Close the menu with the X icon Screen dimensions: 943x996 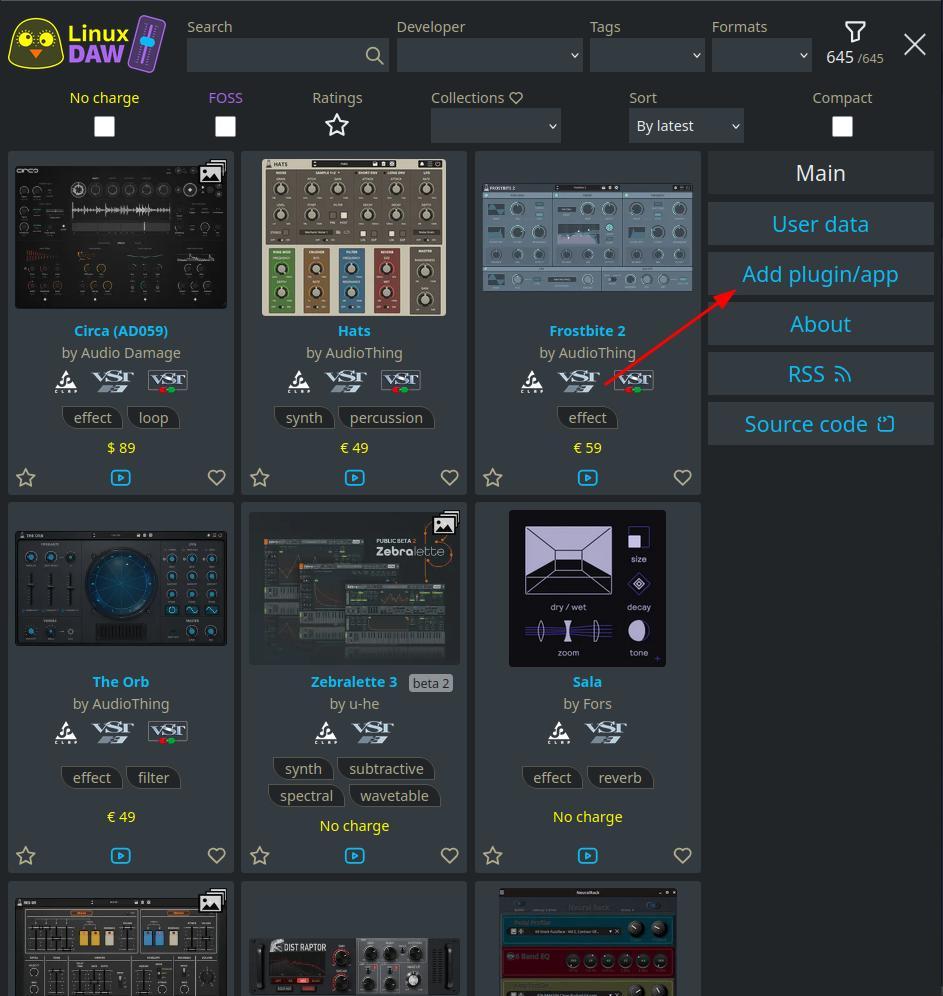click(x=914, y=44)
